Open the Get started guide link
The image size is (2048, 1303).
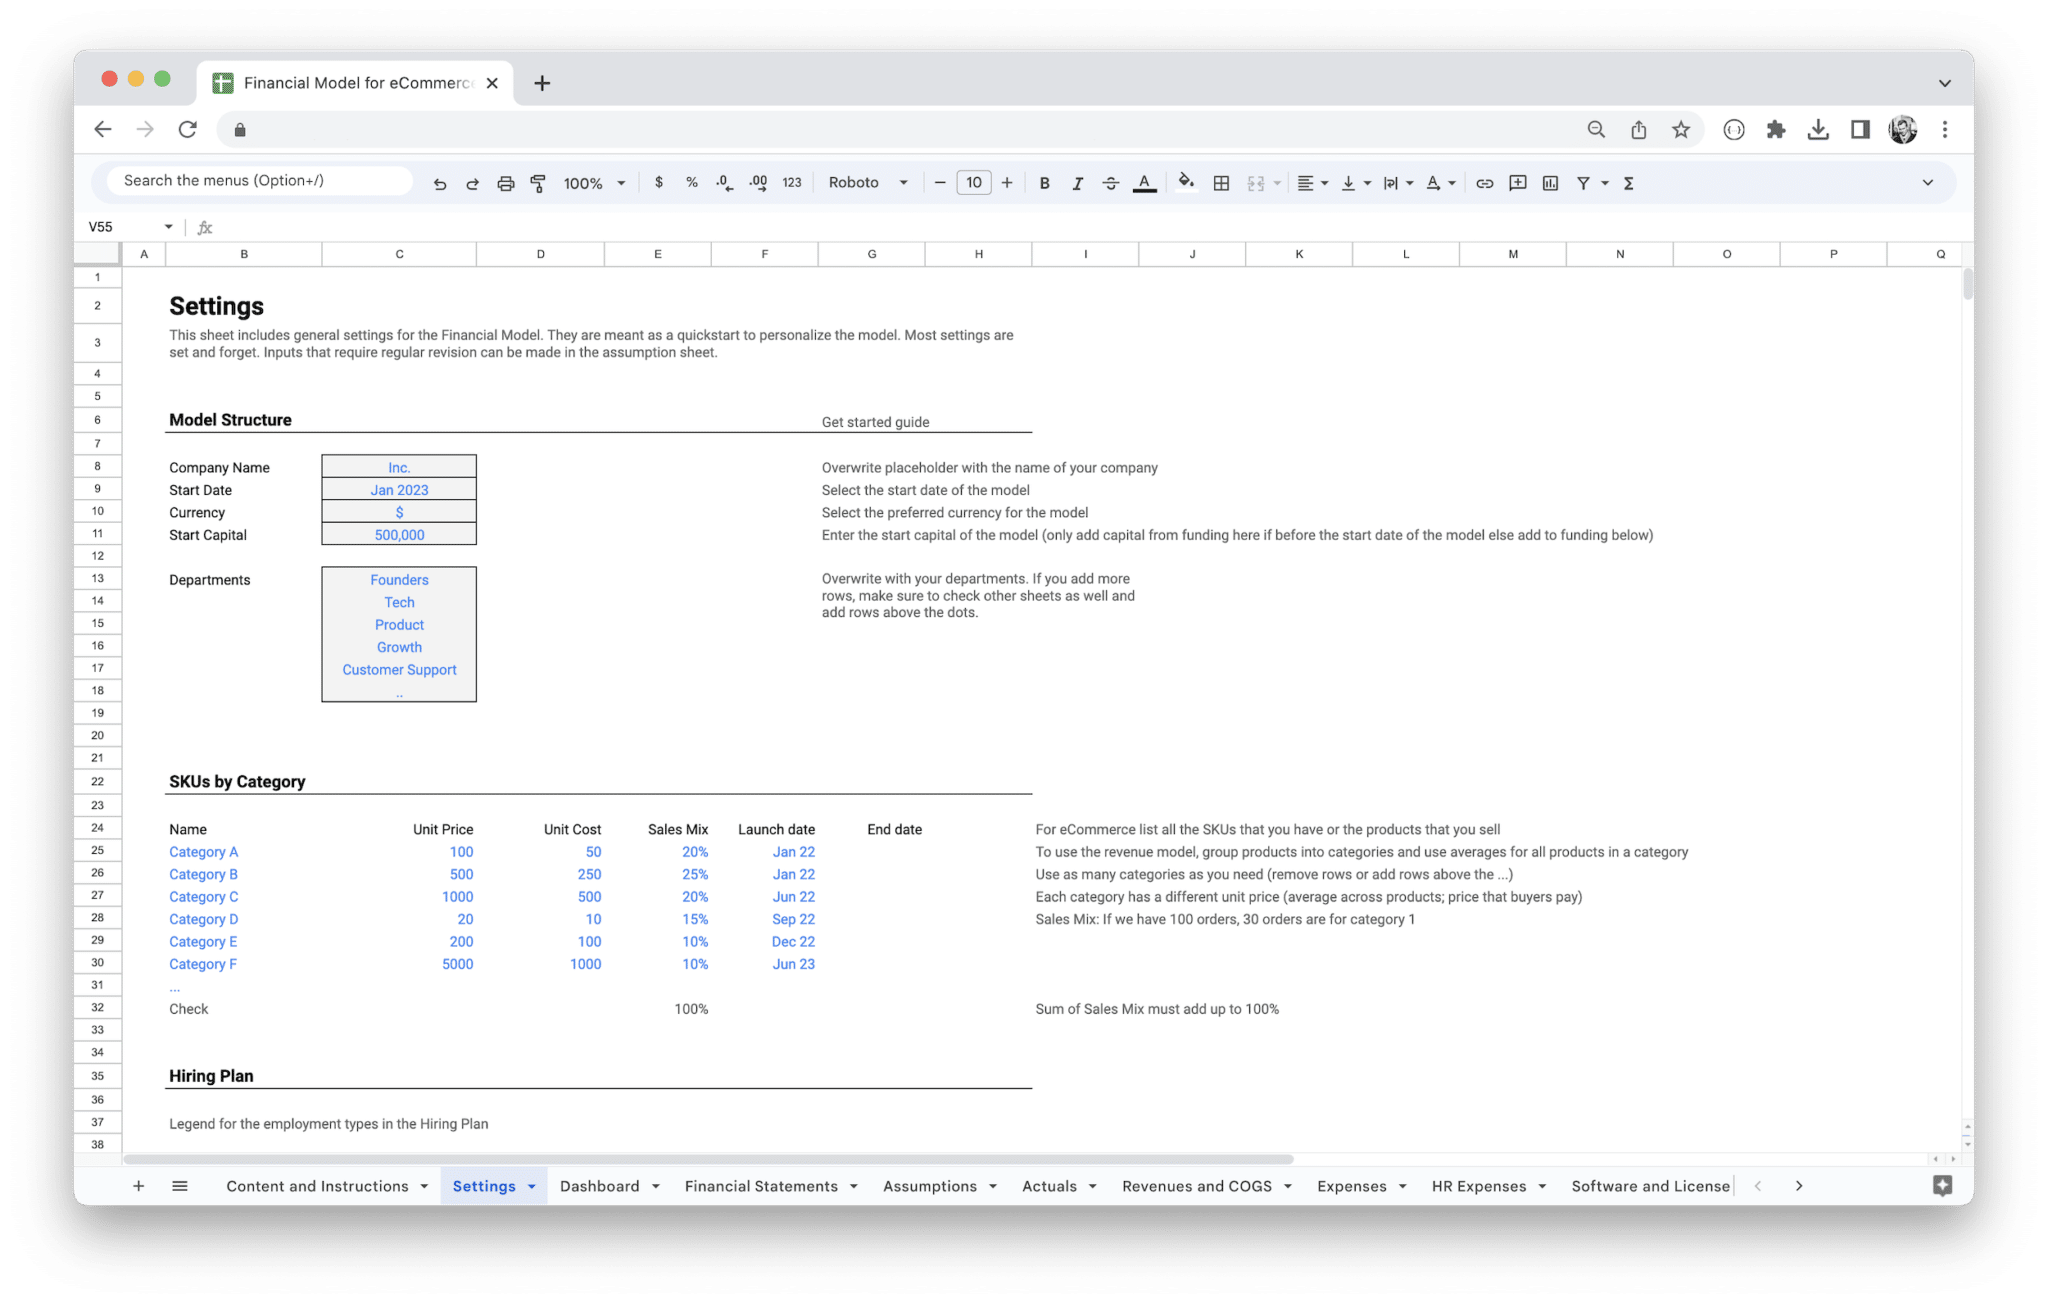pos(874,421)
